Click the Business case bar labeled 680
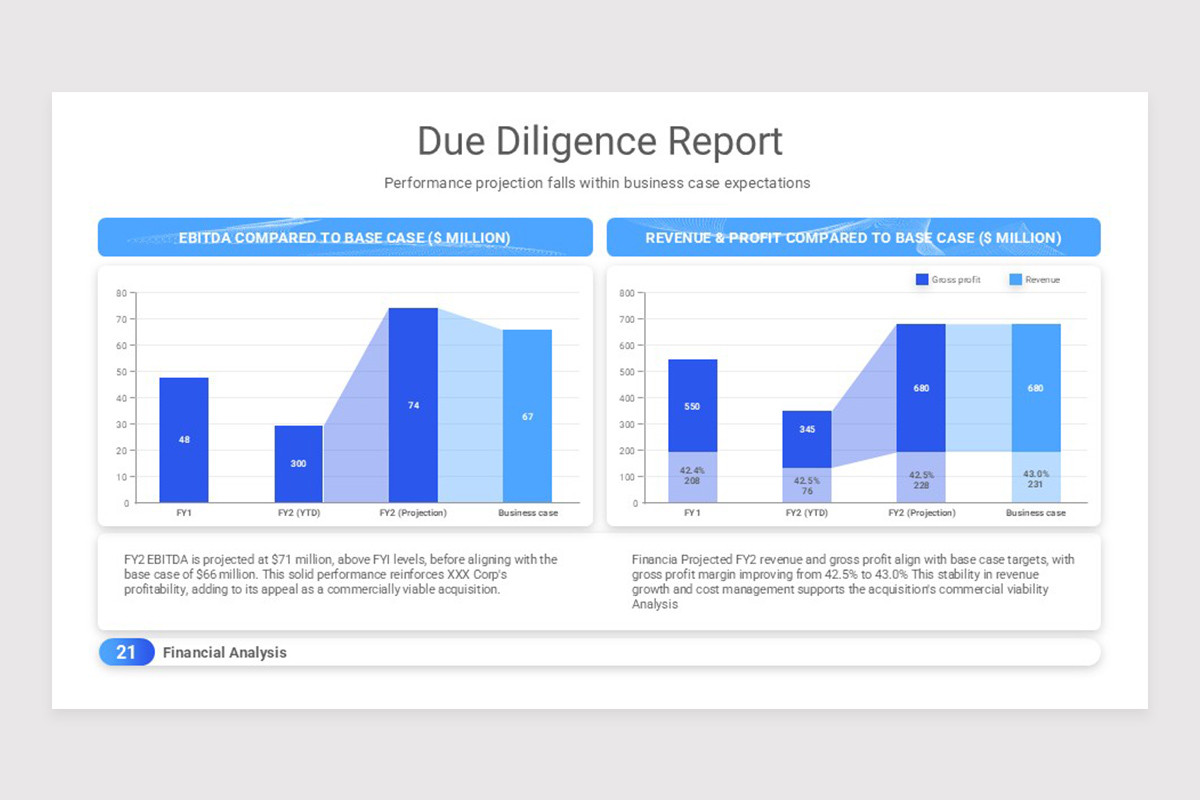Image resolution: width=1200 pixels, height=800 pixels. coord(1036,390)
